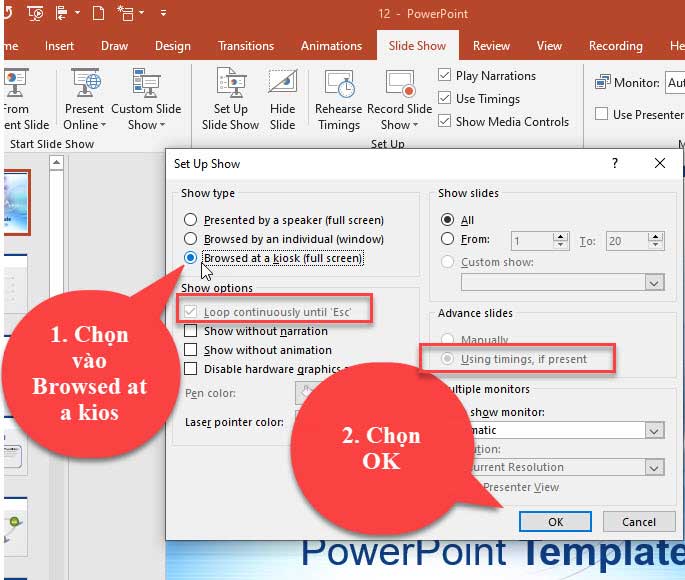The image size is (685, 580).
Task: Open Customize Quick Access Toolbar arrow
Action: pyautogui.click(x=163, y=13)
